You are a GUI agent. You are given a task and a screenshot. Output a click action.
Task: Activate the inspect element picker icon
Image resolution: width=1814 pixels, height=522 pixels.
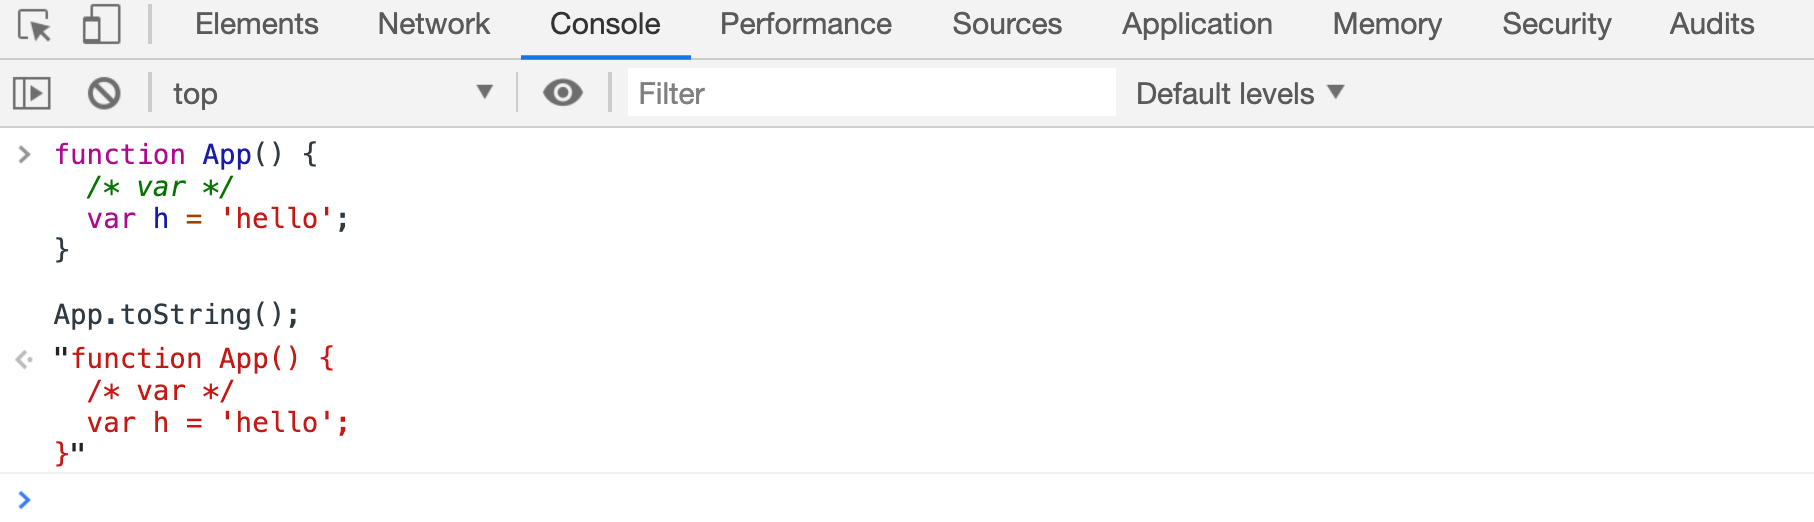tap(35, 25)
